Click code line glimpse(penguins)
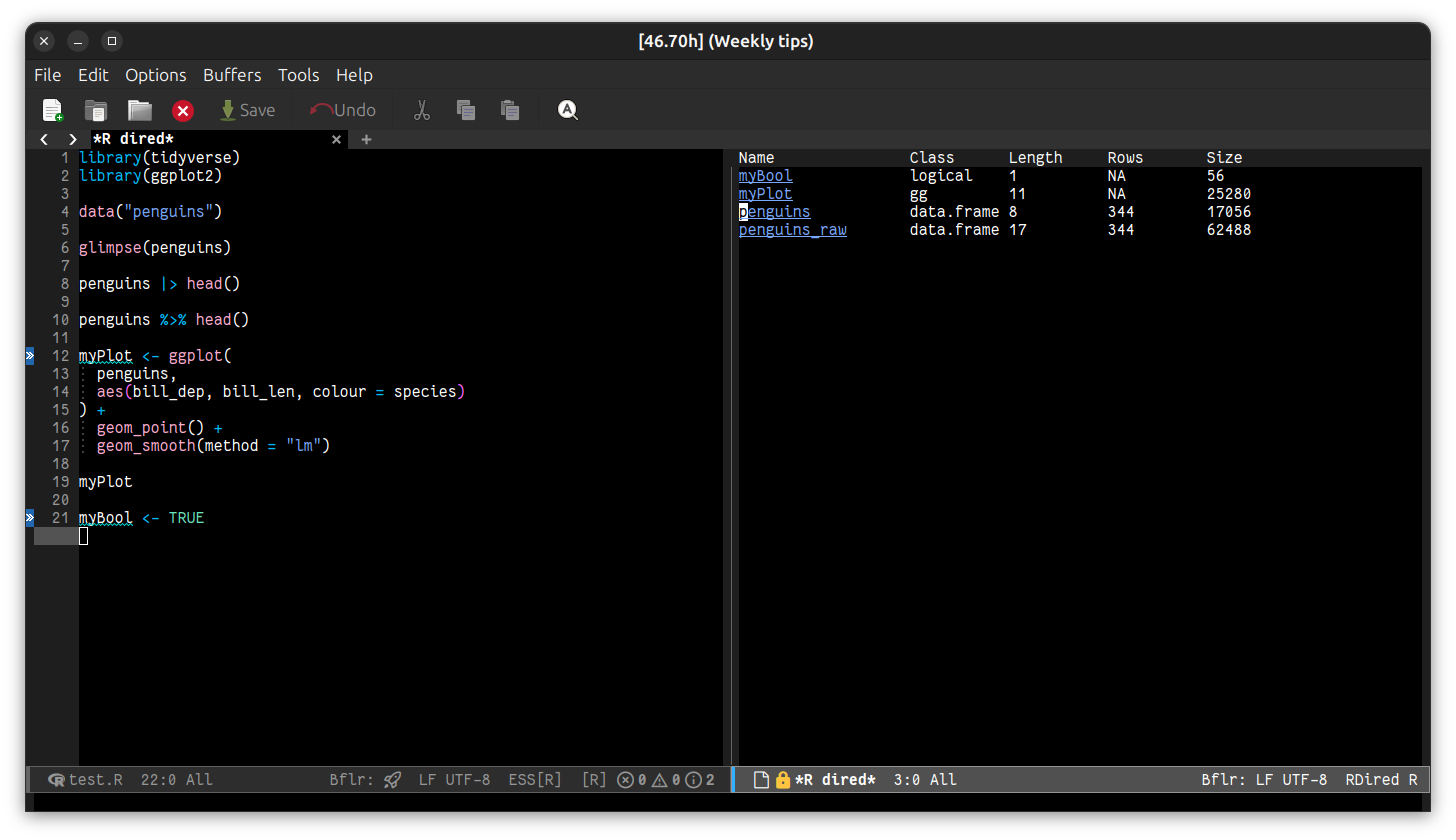 click(155, 248)
